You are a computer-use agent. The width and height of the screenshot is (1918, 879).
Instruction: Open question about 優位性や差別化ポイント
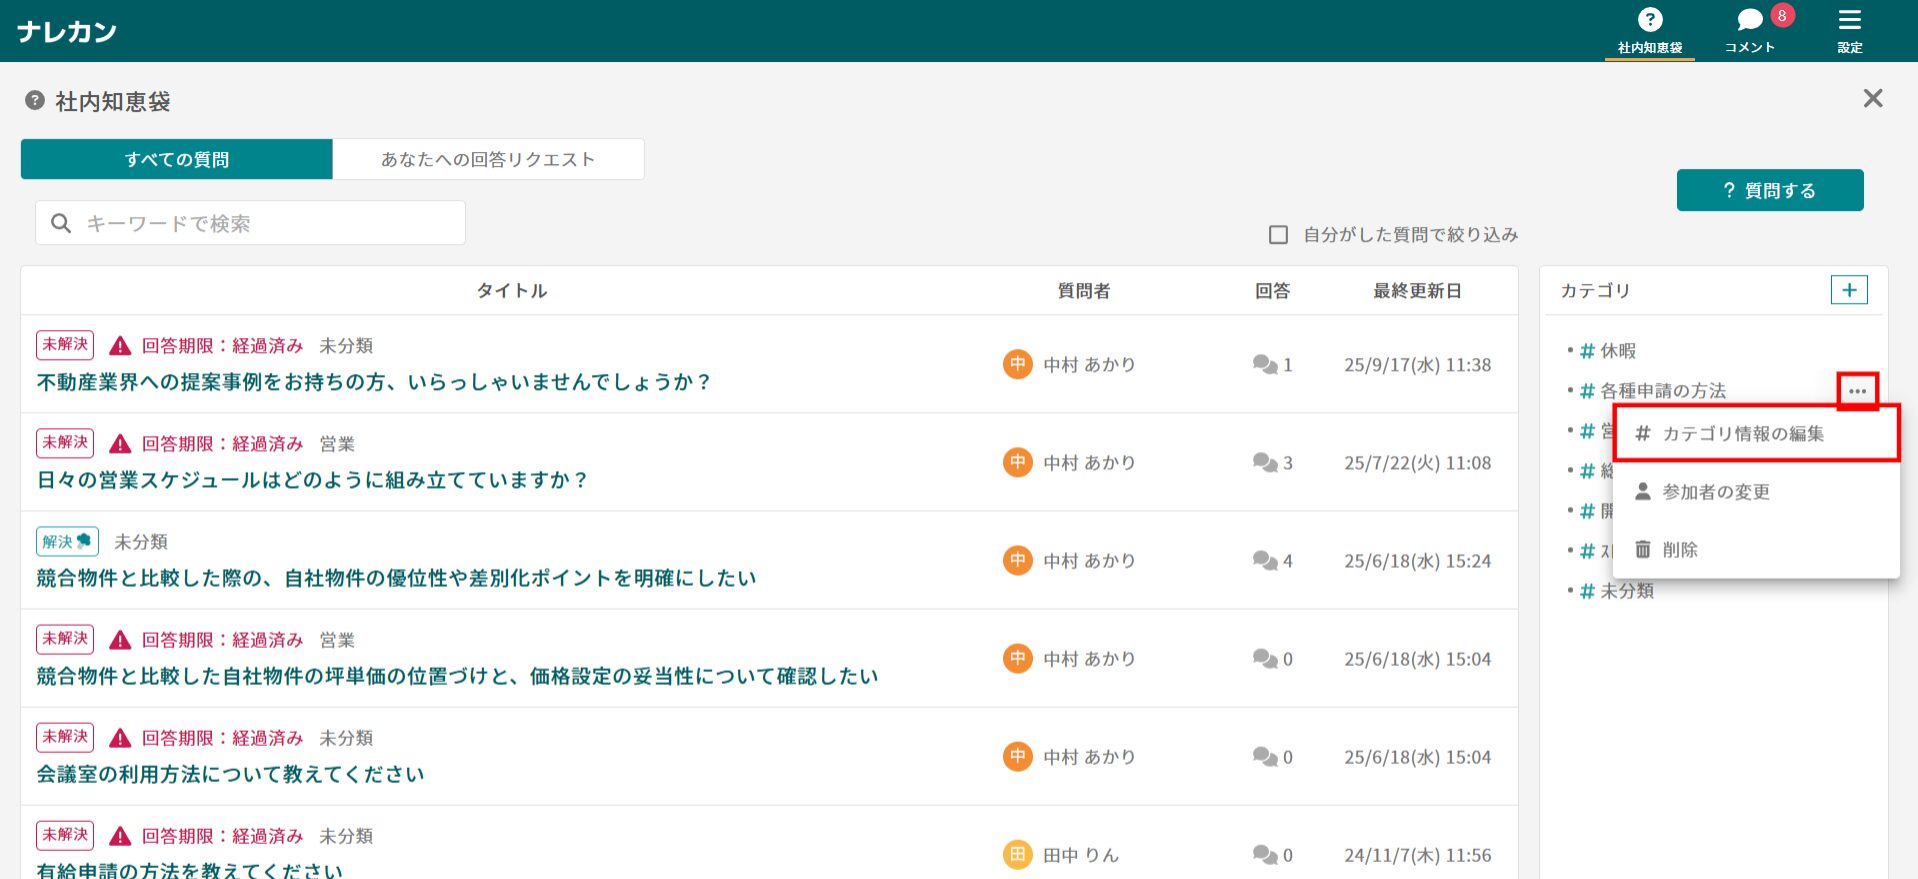point(396,578)
